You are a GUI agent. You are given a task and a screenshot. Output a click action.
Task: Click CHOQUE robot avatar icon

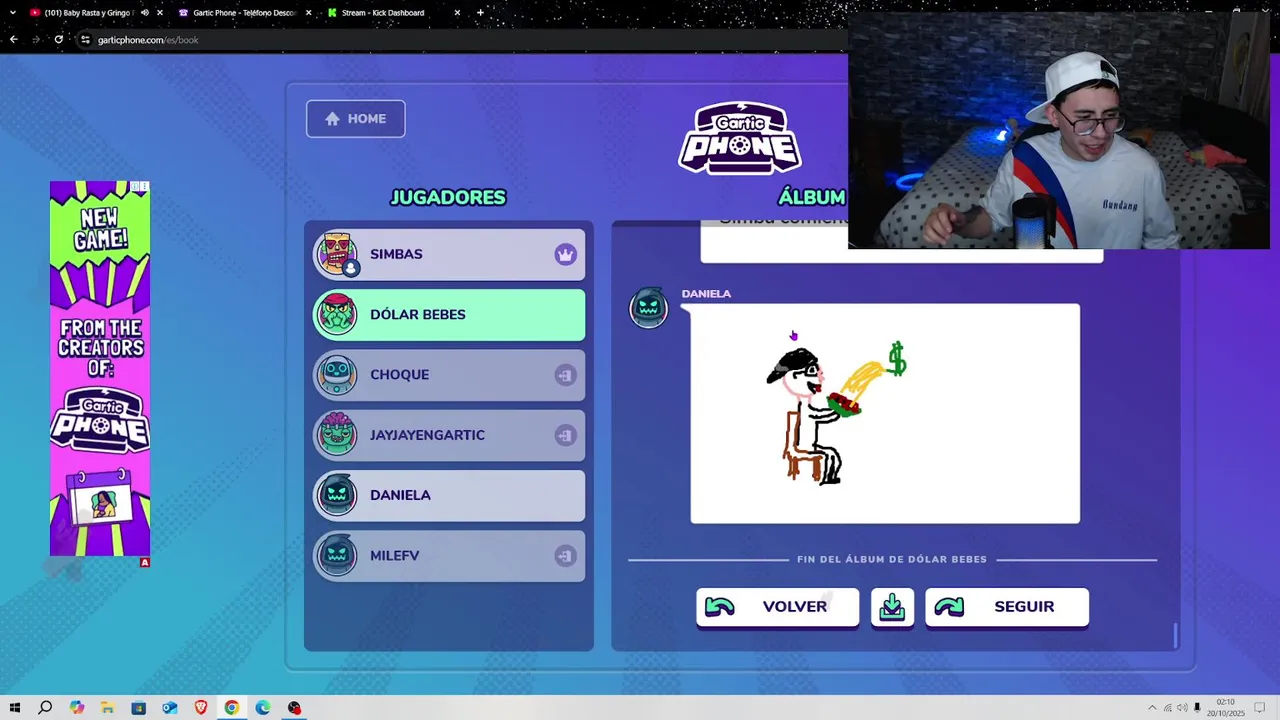click(337, 375)
